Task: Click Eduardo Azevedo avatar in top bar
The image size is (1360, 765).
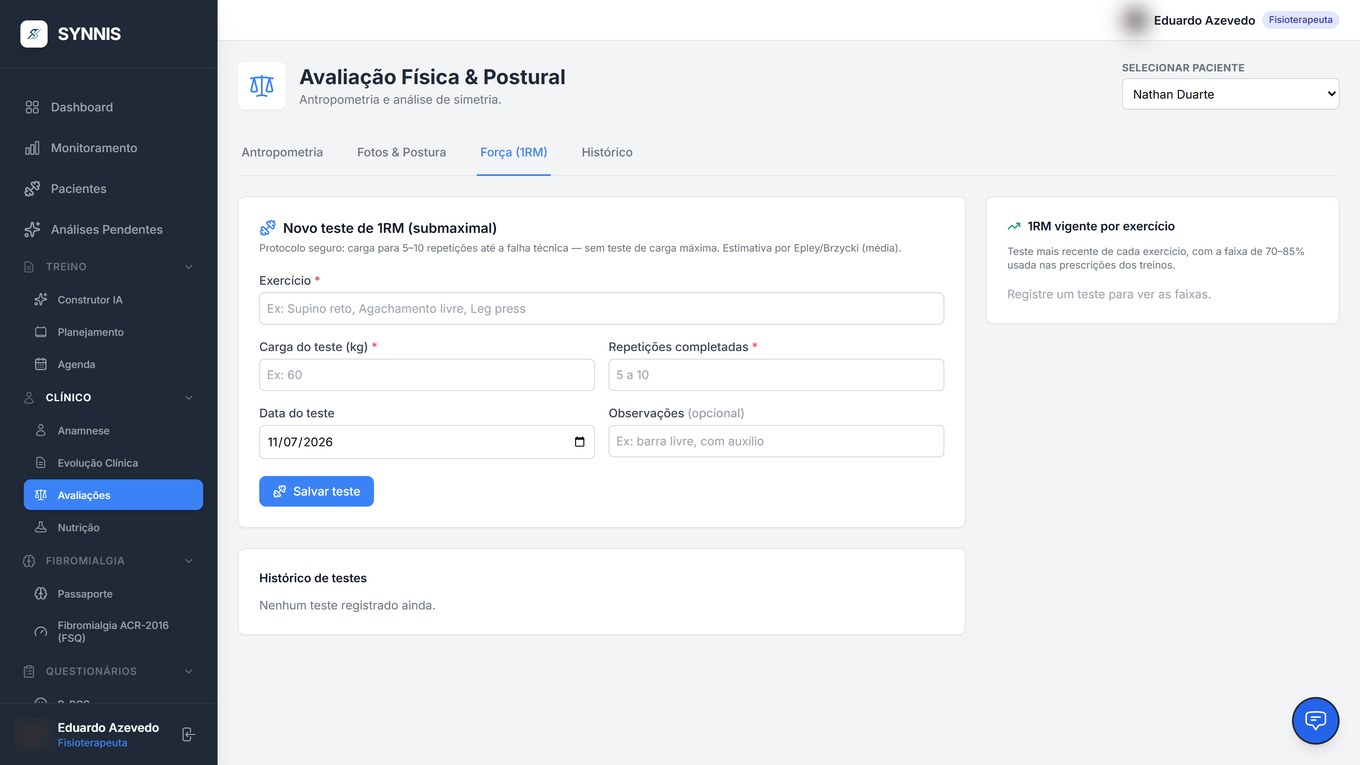Action: 1135,20
